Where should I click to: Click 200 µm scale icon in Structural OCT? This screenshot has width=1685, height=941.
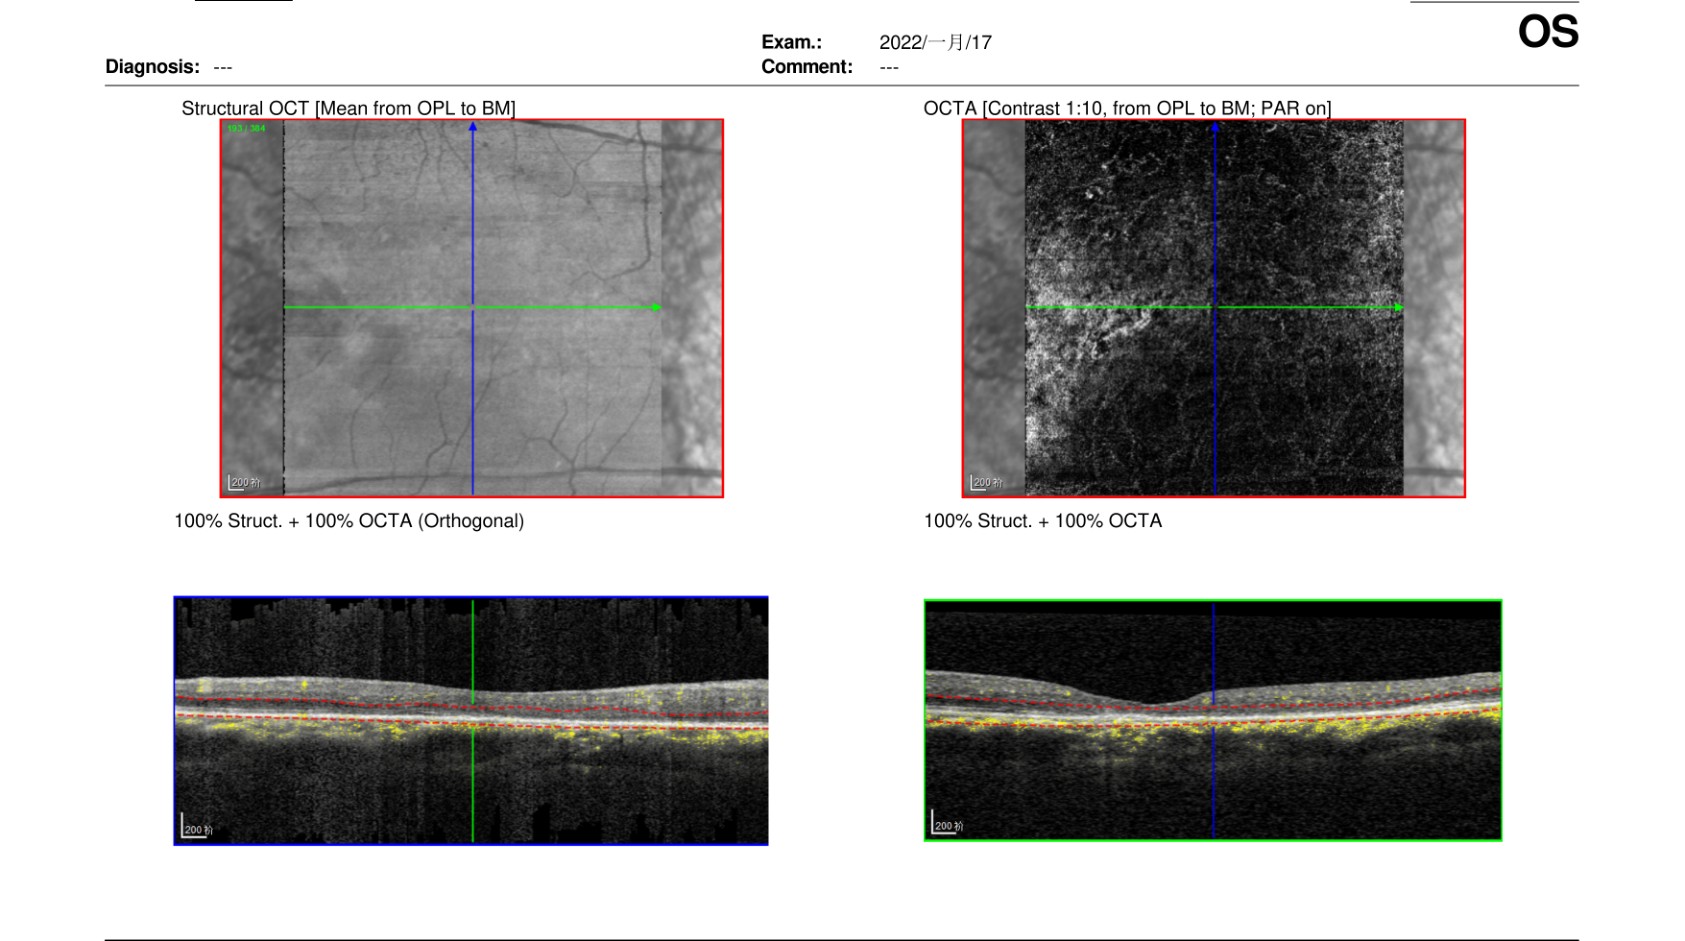[244, 482]
